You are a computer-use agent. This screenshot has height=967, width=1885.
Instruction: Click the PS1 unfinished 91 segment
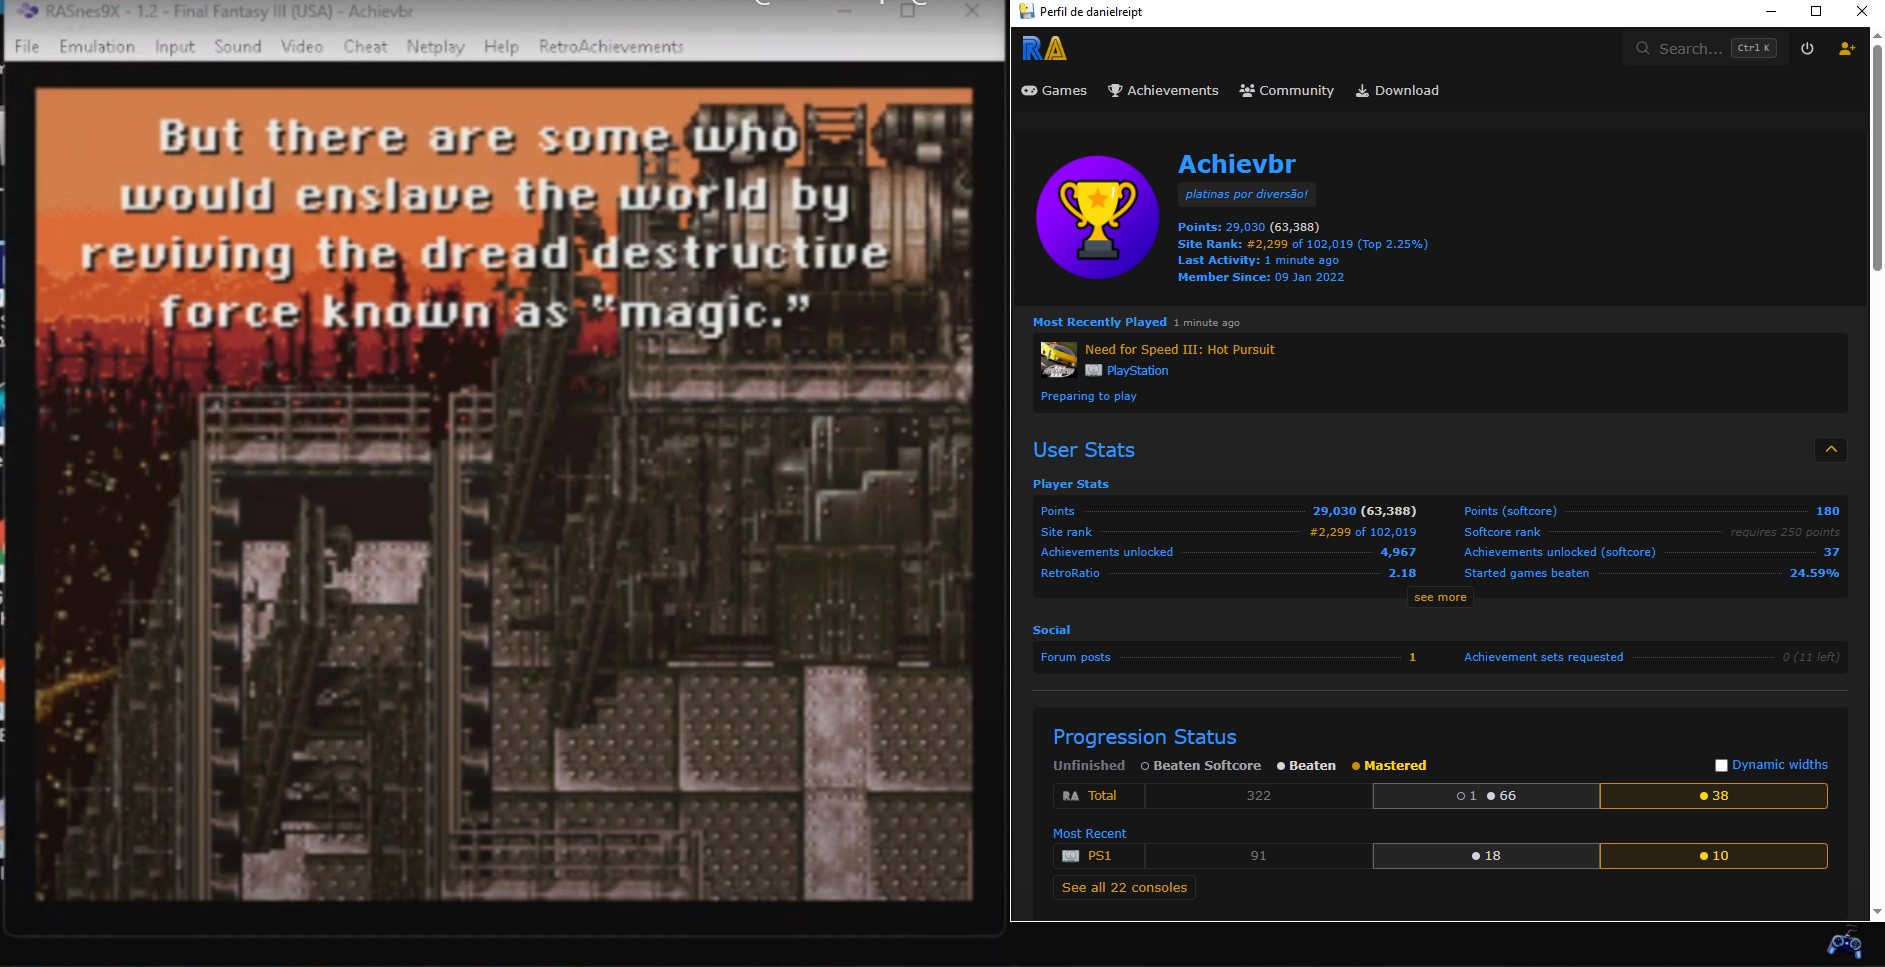[x=1258, y=856]
